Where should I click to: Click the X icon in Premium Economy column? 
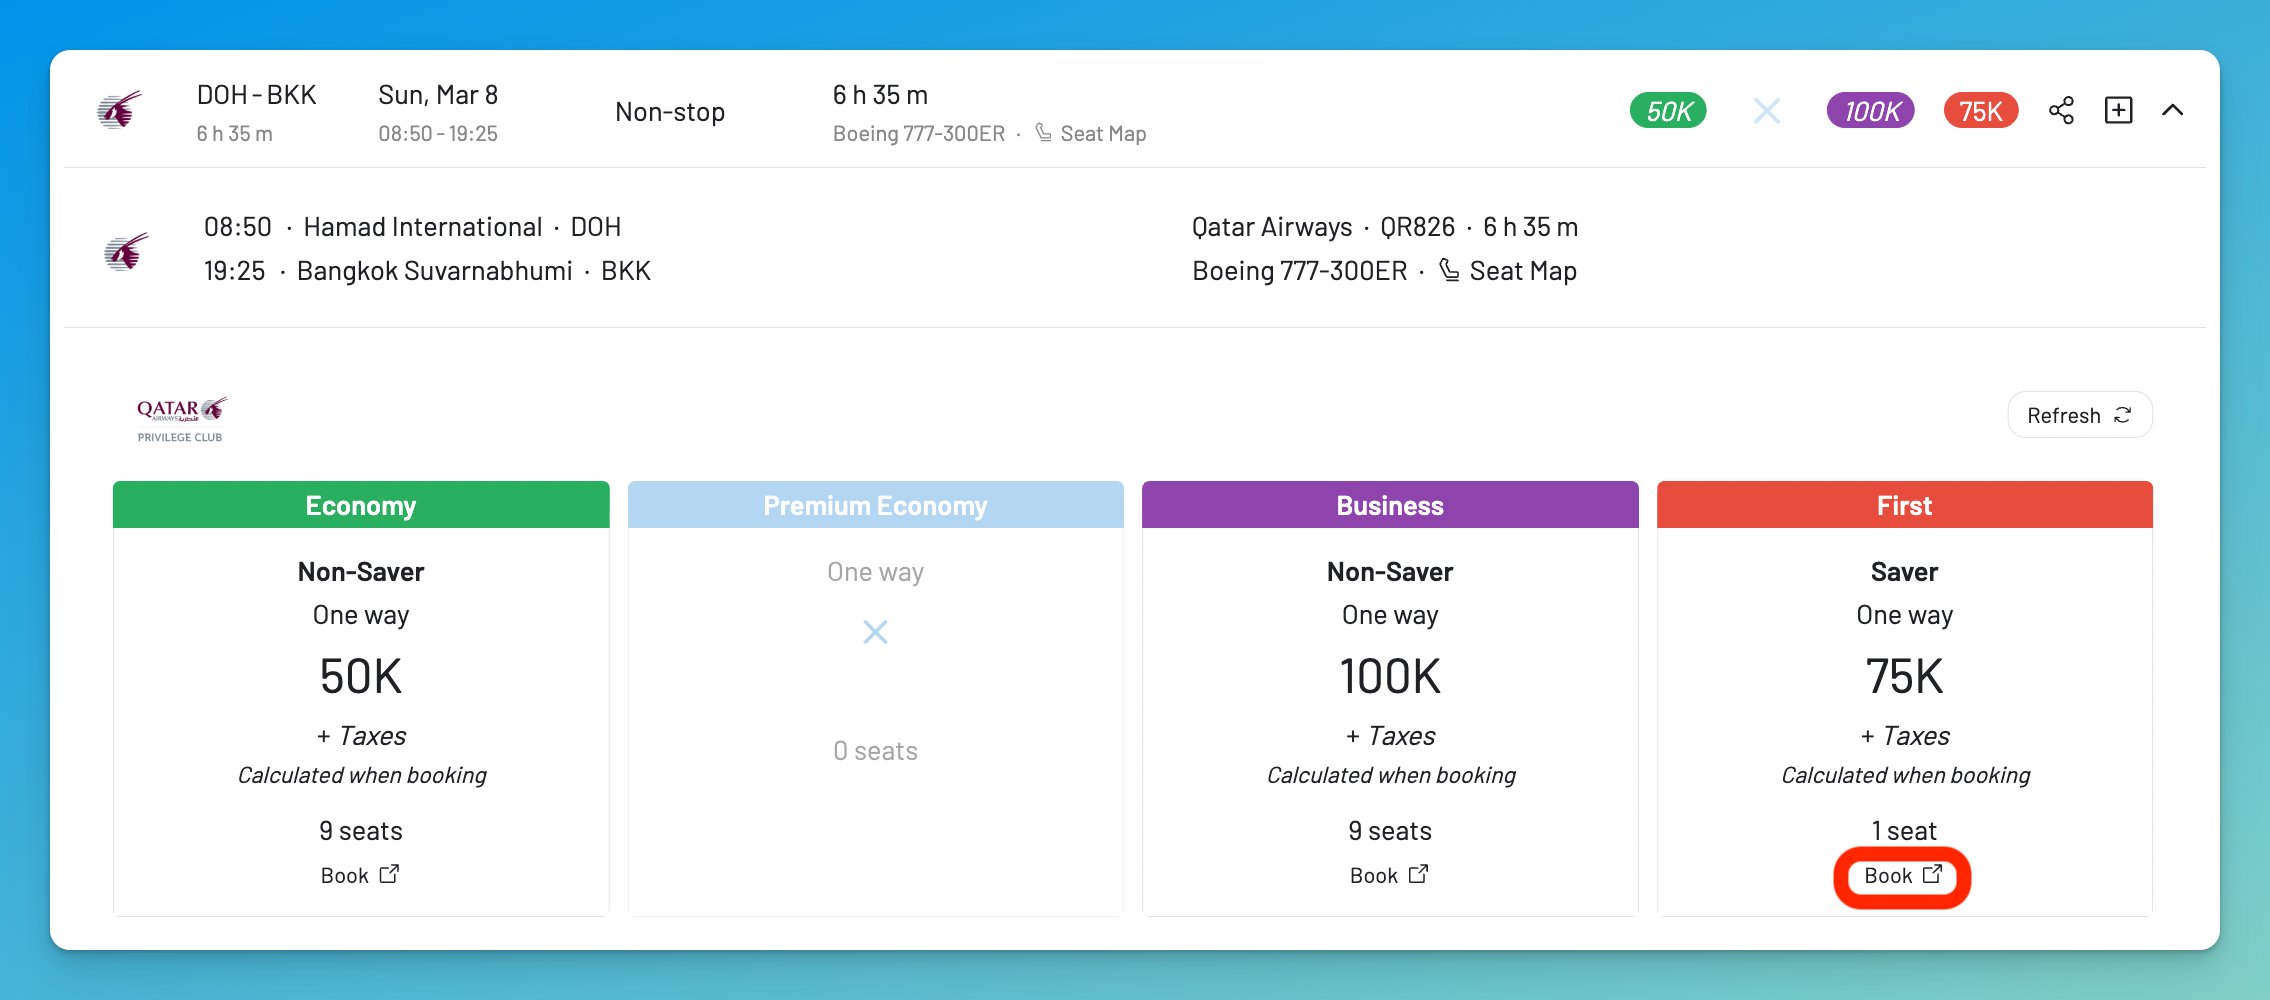[876, 632]
